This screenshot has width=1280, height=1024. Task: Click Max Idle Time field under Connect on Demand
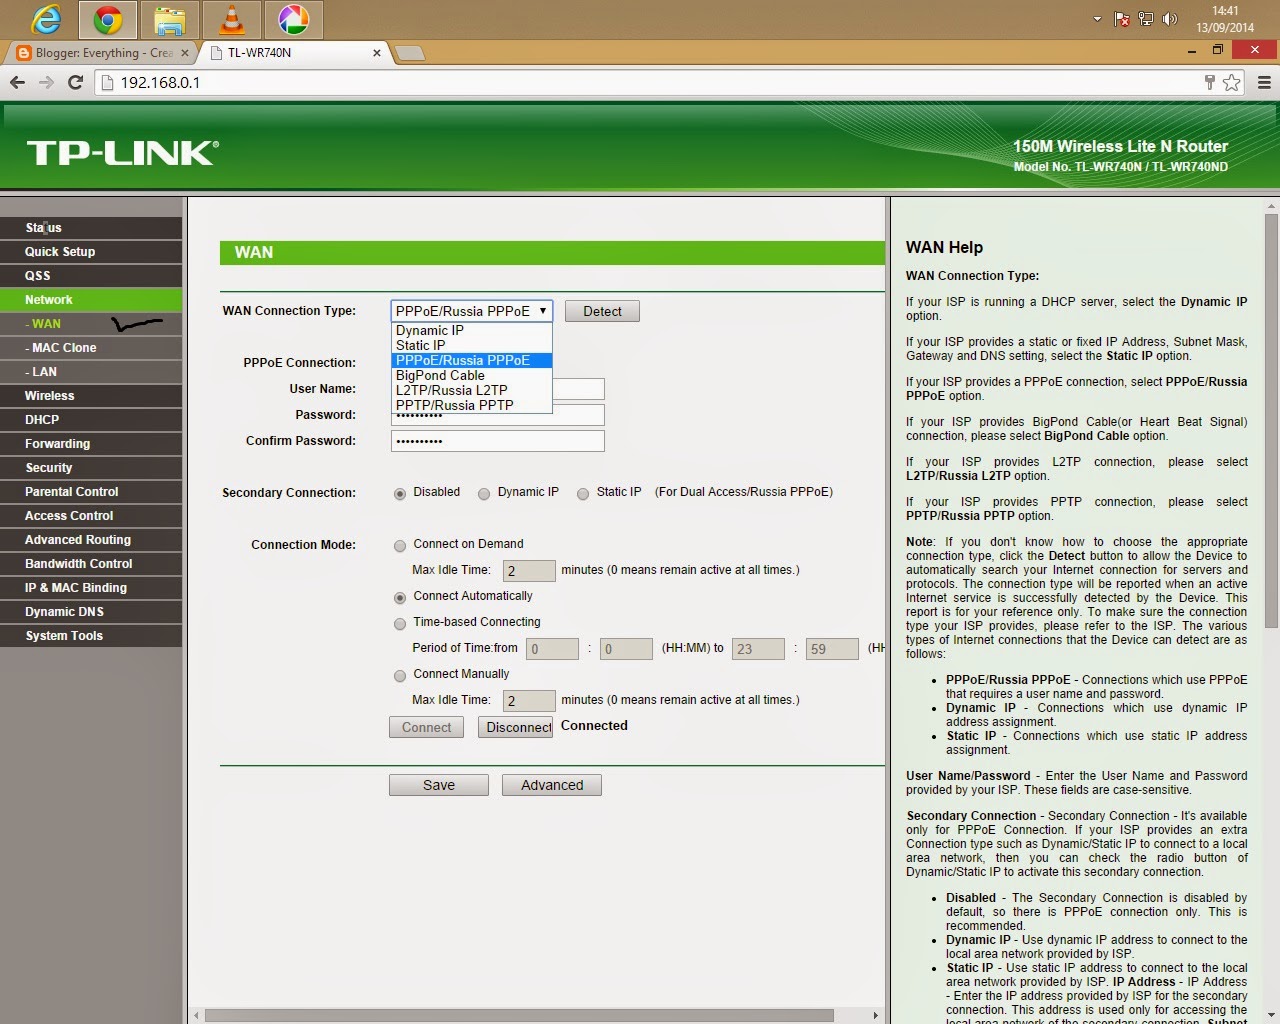tap(529, 570)
